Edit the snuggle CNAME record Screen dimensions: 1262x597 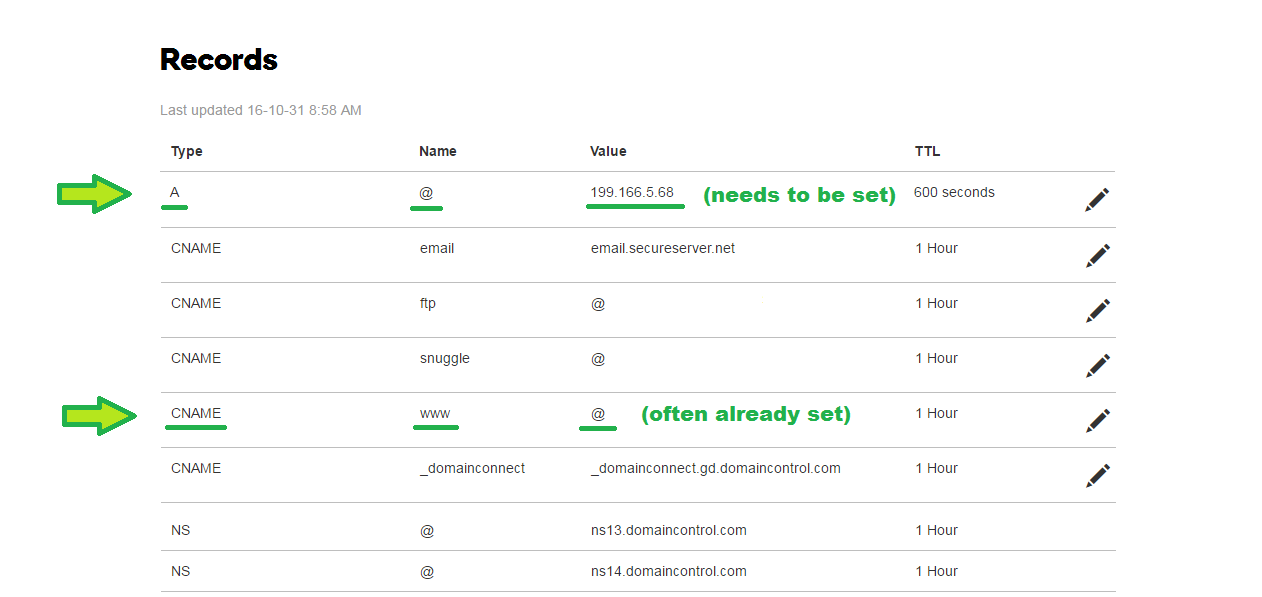(x=1097, y=366)
